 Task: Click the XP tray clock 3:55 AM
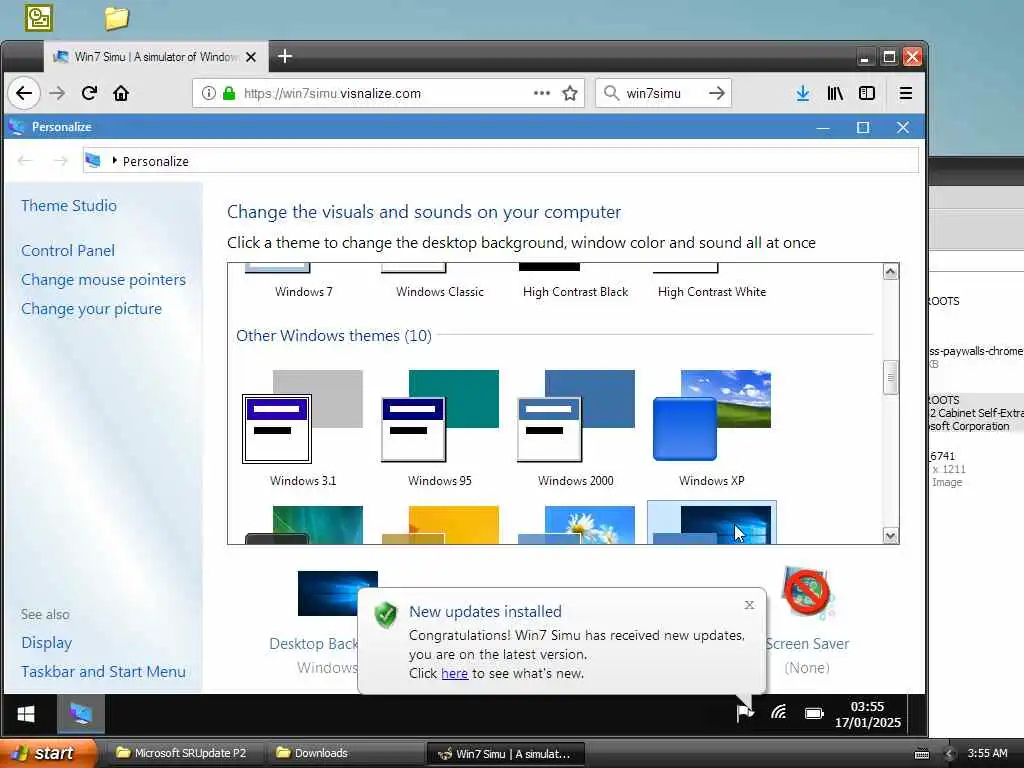[x=987, y=753]
